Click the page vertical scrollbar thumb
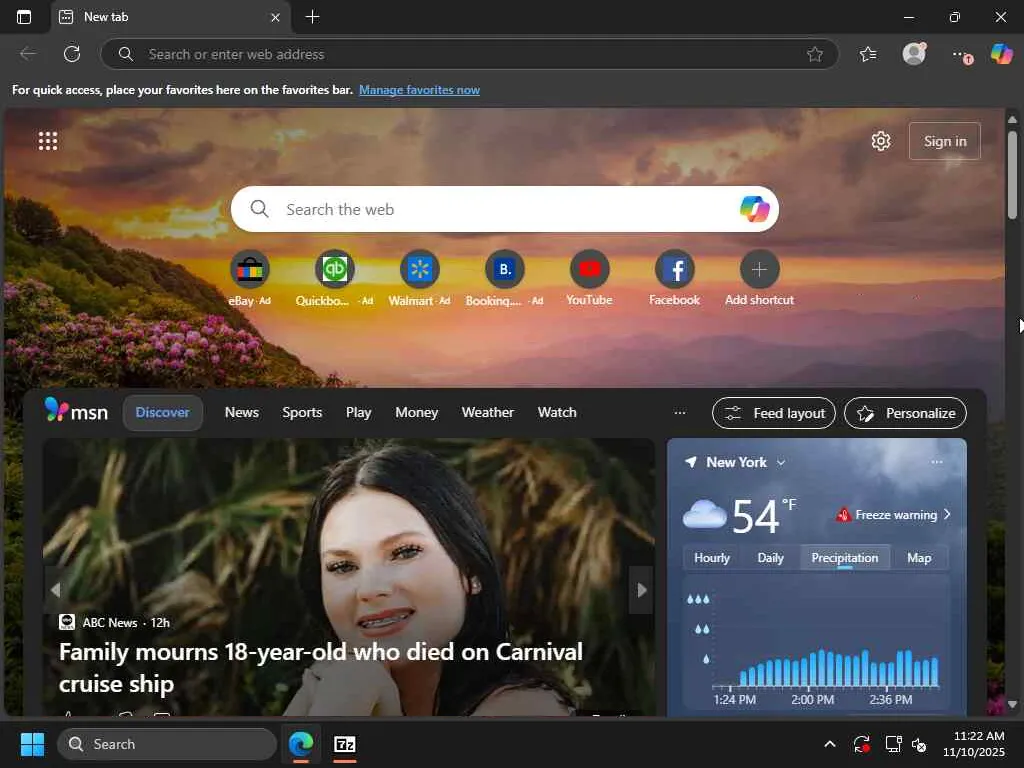Screen dimensions: 1024x768 (1012, 175)
